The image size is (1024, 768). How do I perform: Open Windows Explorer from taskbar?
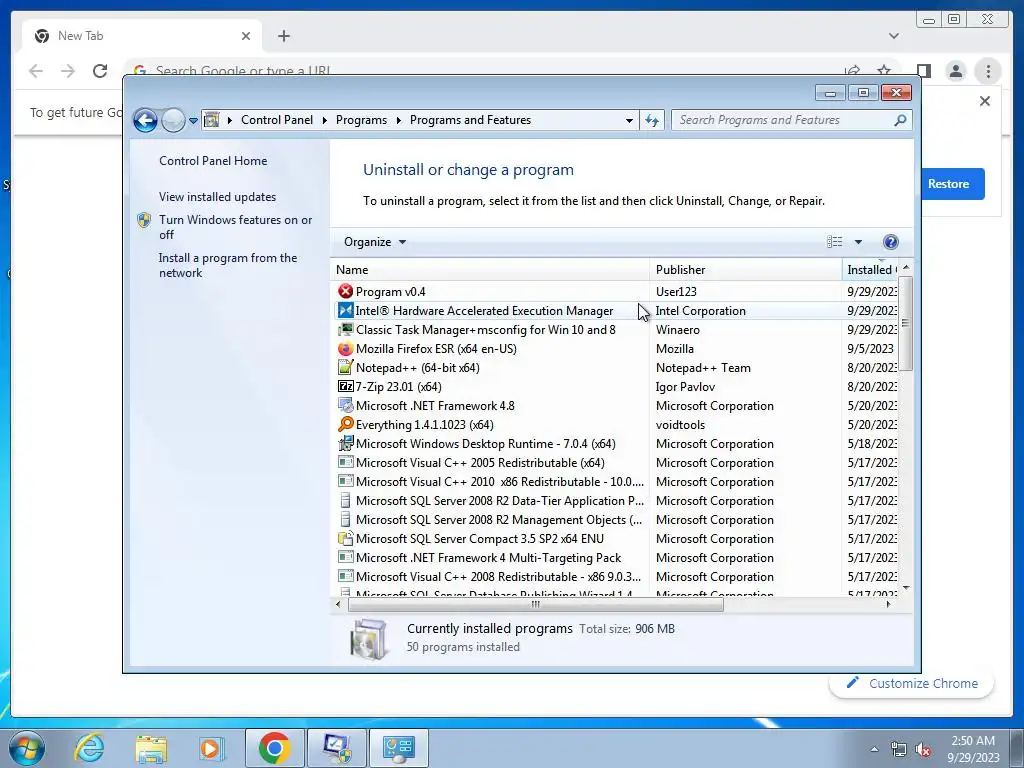click(x=150, y=748)
